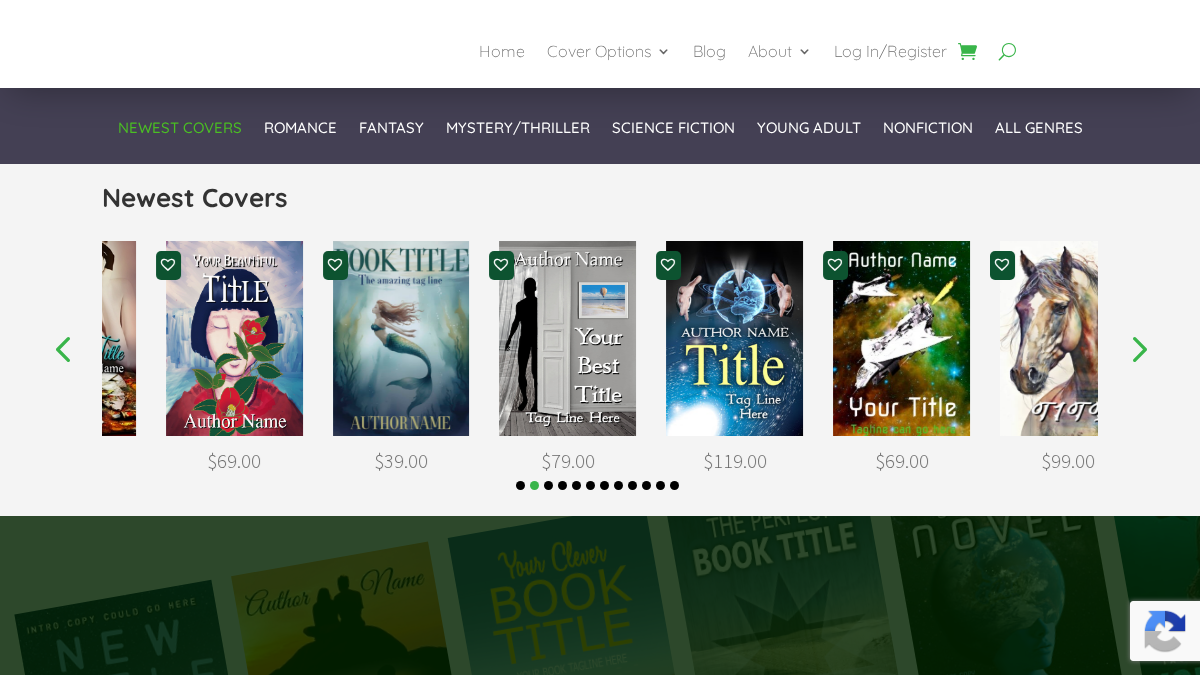Select the Newest Covers tab
Viewport: 1200px width, 675px height.
click(180, 128)
